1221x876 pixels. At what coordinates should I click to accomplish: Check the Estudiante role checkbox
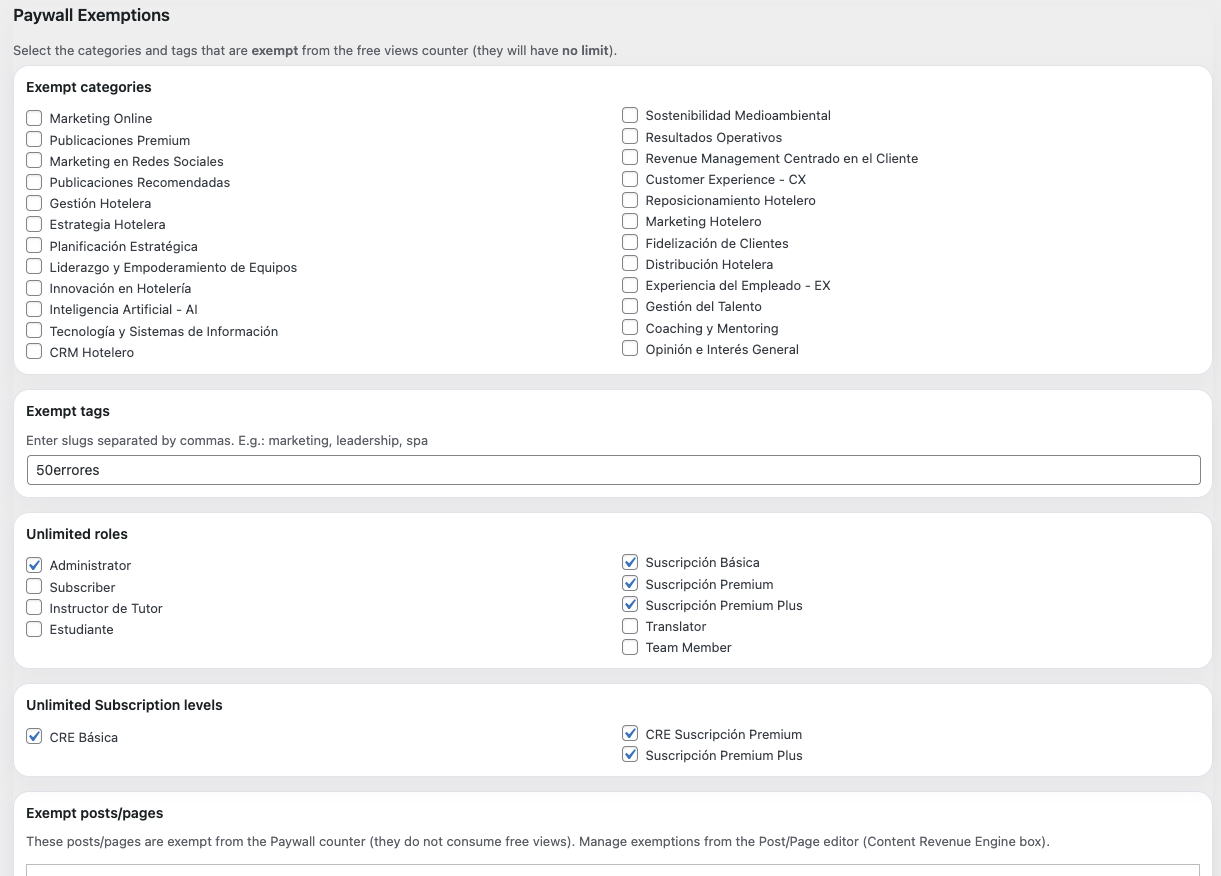[34, 628]
